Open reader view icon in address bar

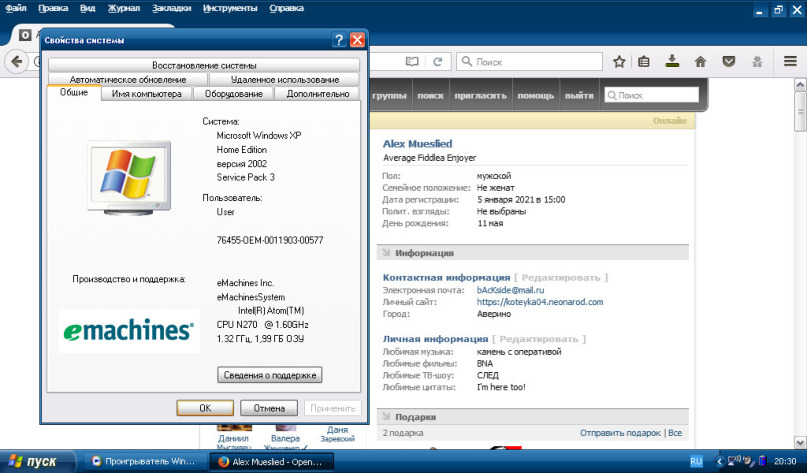click(x=412, y=62)
